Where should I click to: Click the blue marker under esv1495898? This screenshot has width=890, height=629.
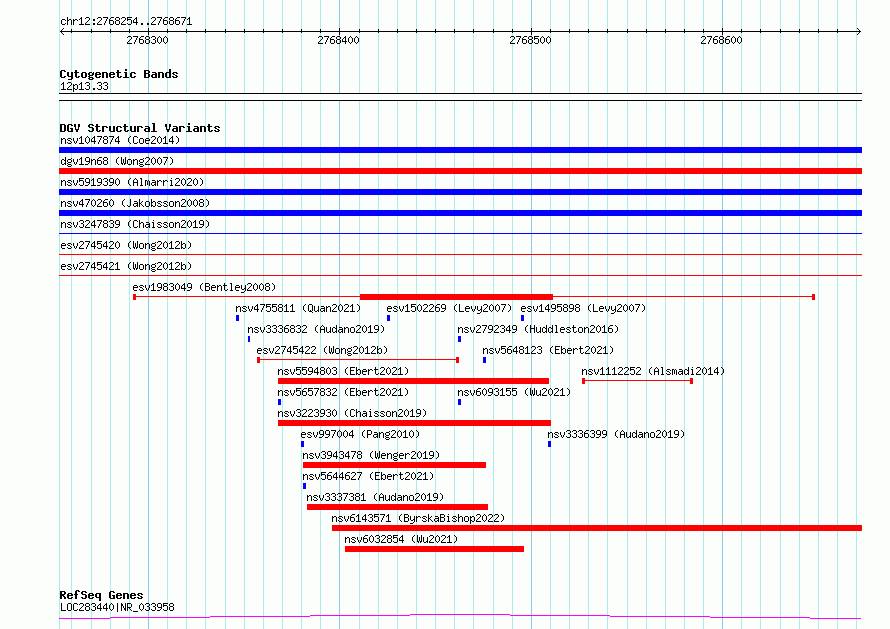(x=522, y=318)
